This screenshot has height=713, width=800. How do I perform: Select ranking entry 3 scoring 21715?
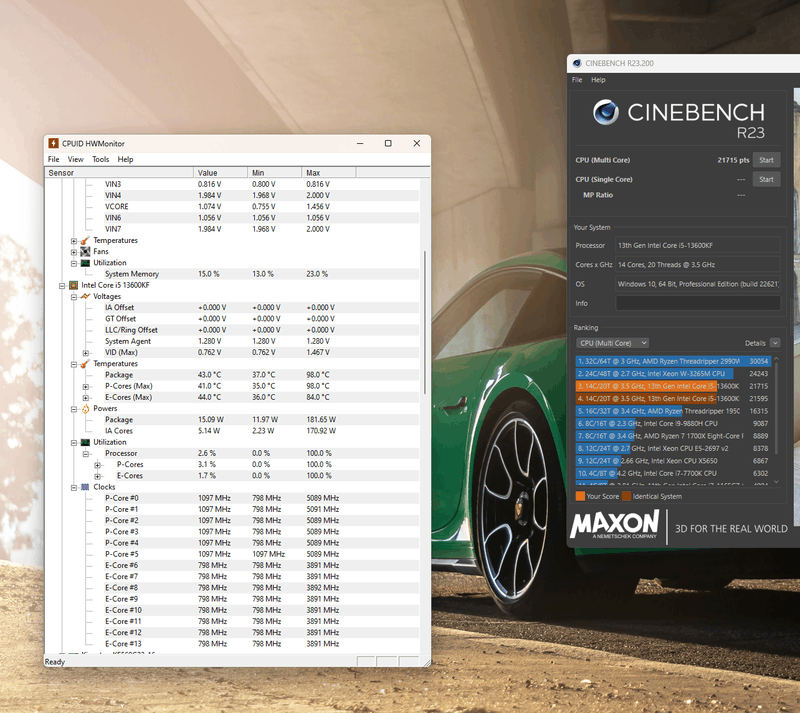[x=673, y=386]
